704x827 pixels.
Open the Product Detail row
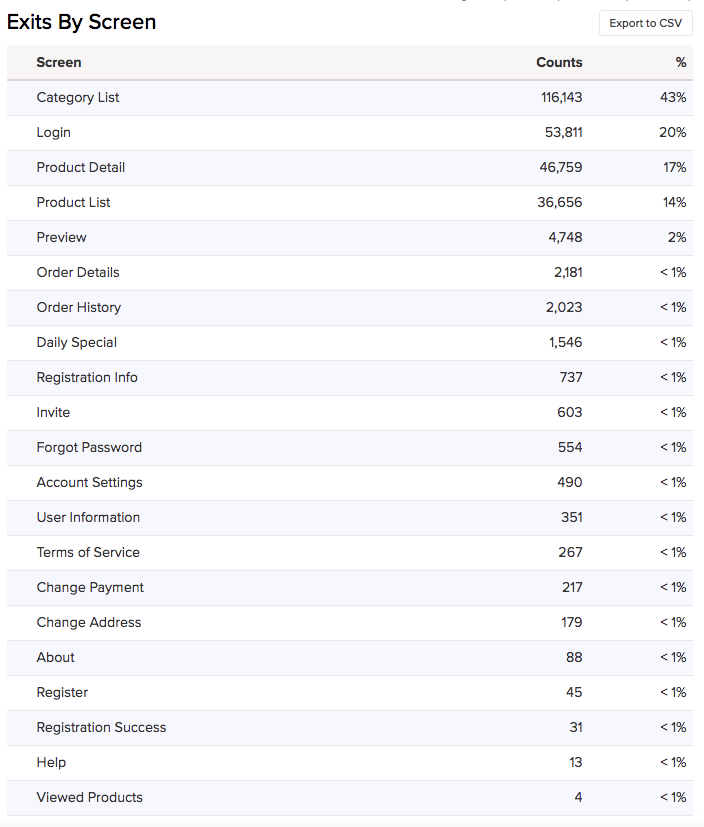[x=81, y=167]
